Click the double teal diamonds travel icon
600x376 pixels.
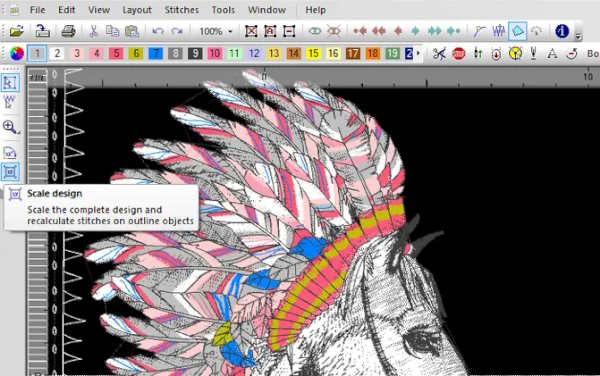[x=434, y=31]
